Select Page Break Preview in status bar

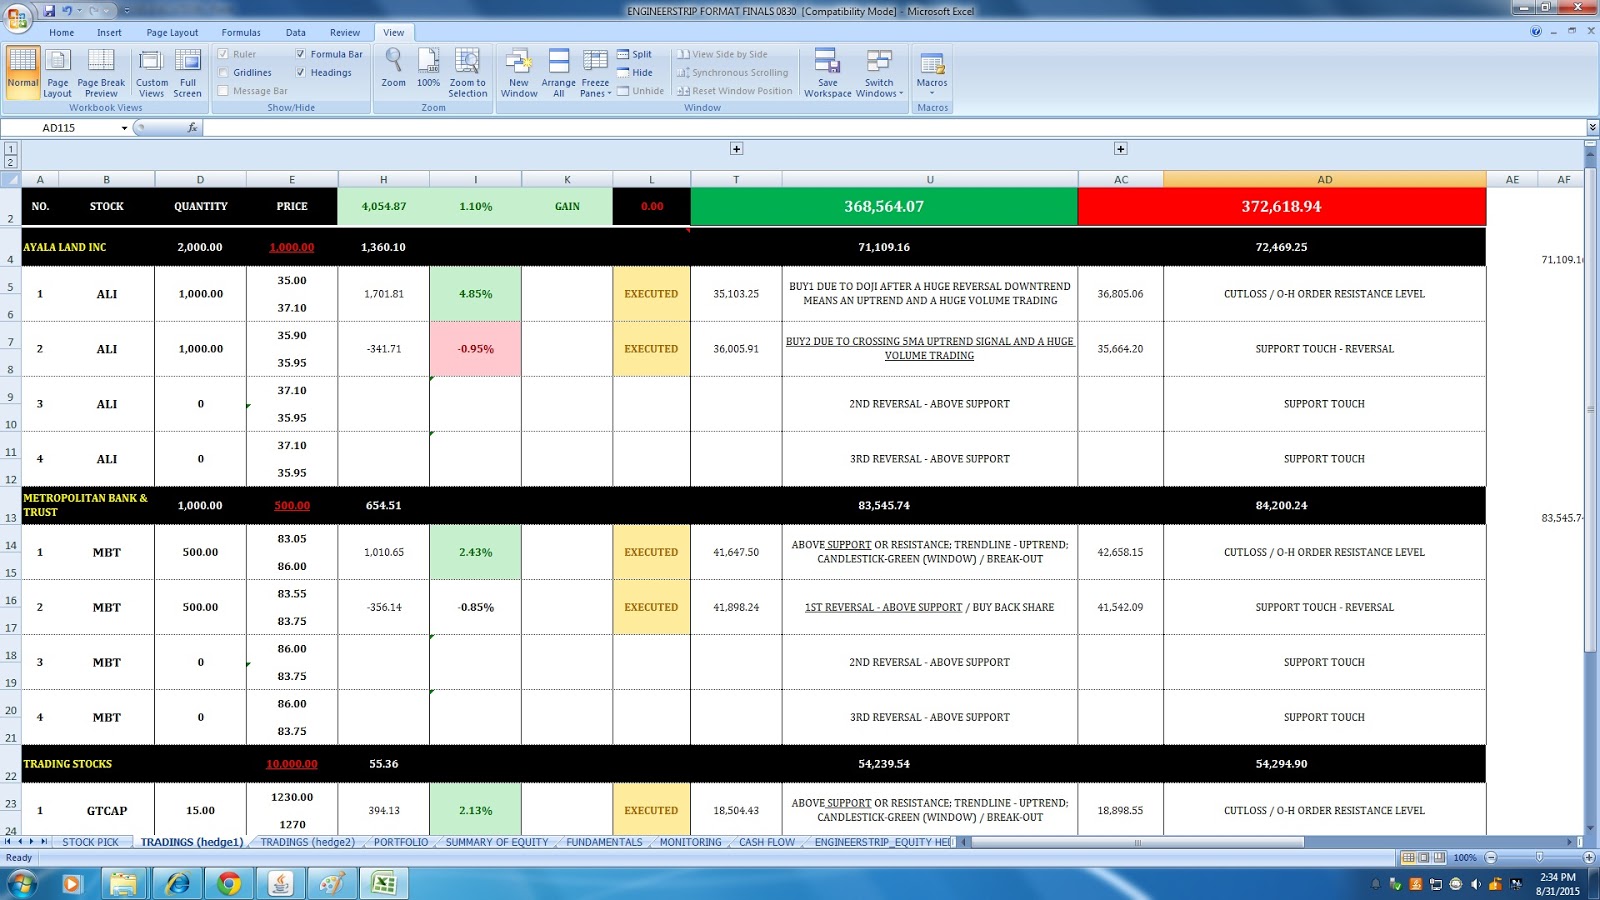coord(1439,858)
